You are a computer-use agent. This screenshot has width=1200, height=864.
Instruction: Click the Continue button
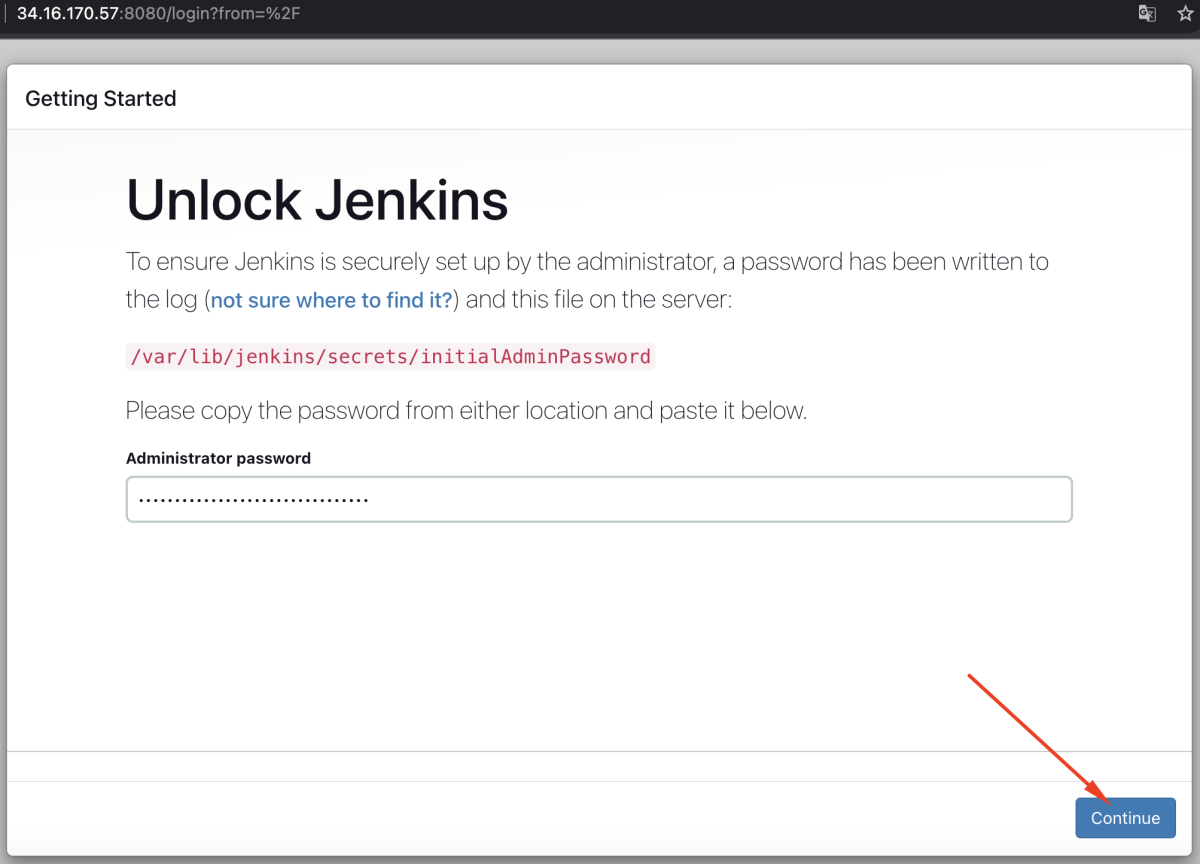pyautogui.click(x=1125, y=818)
